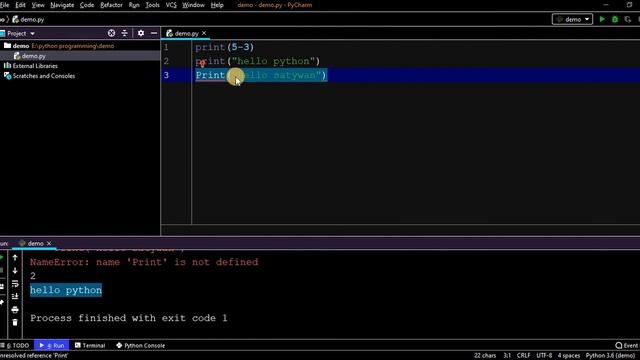Screen dimensions: 640x360
Task: Toggle scroll to end icon in Run console
Action: coord(15,296)
